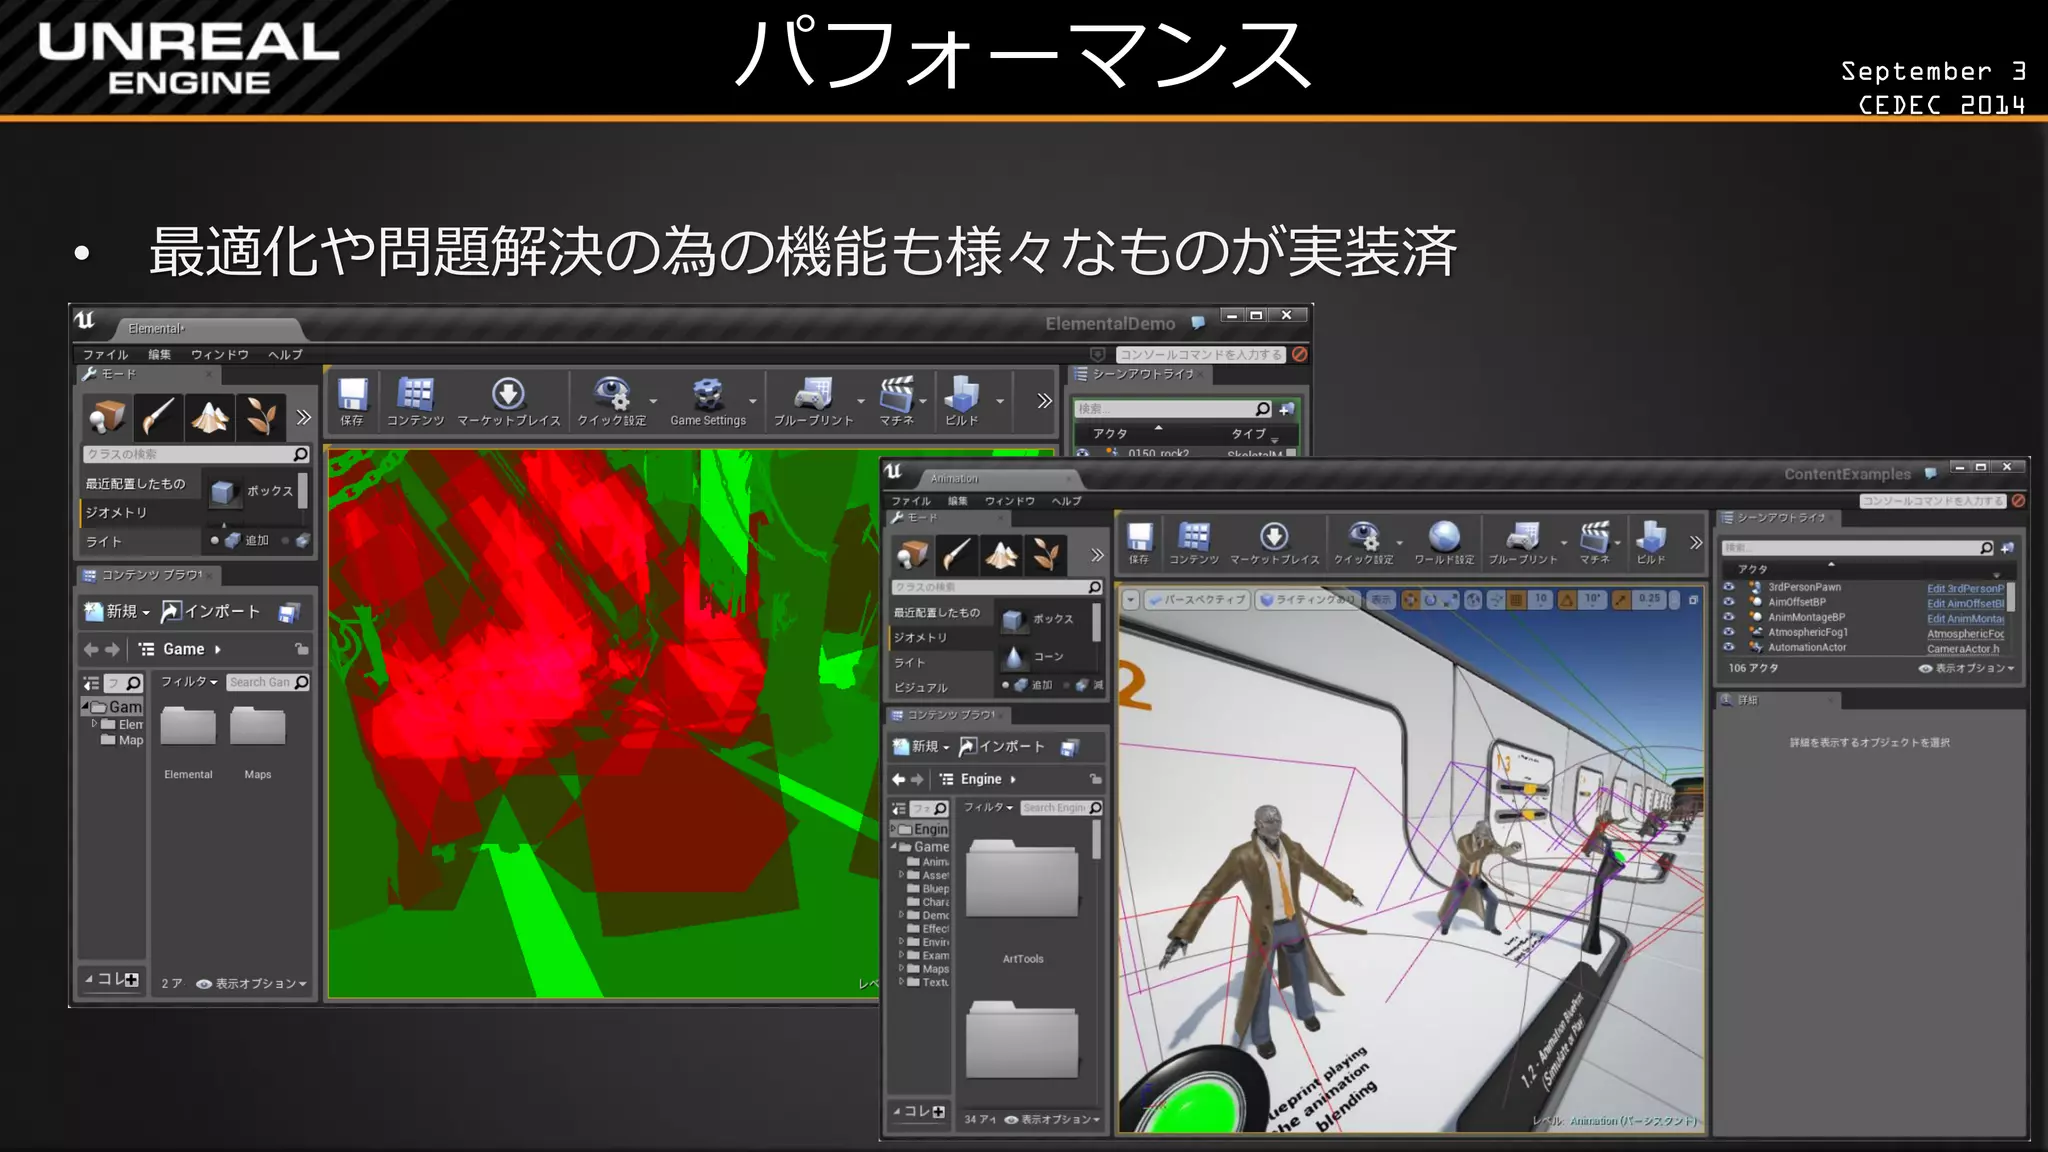
Task: Toggle rotation snap icon in ContentExamples viewport
Action: (1567, 600)
